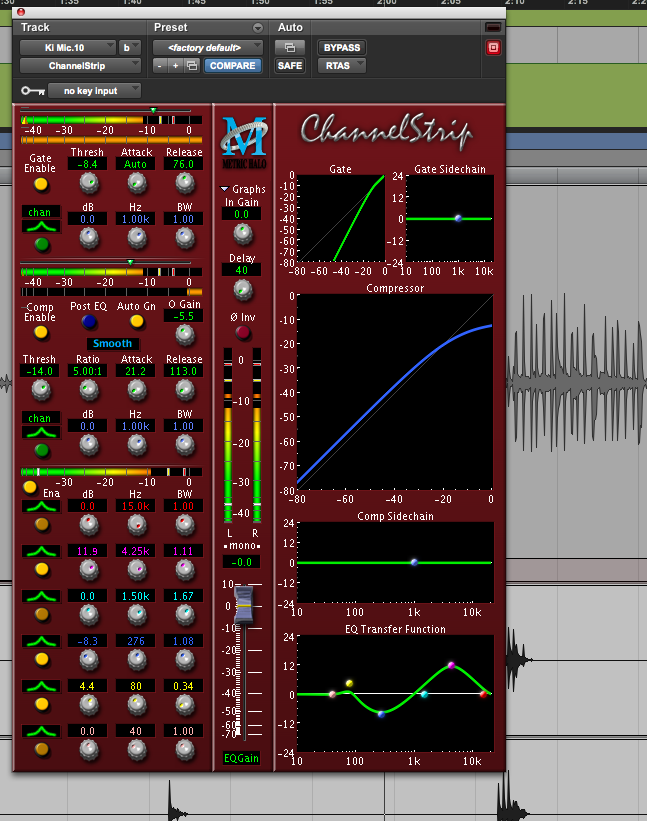The width and height of the screenshot is (647, 821).
Task: Click compressor Thresh value field -14.0
Action: tap(40, 371)
